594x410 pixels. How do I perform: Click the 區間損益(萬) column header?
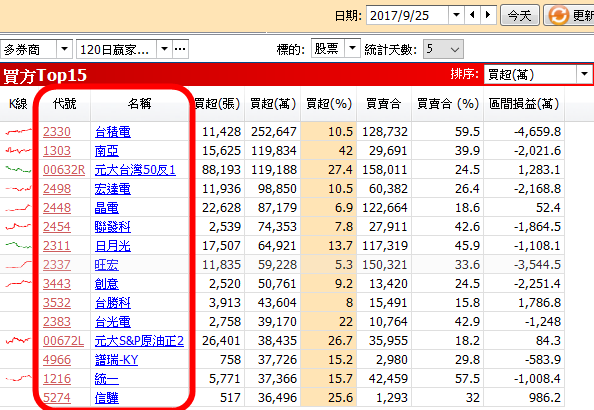click(x=524, y=103)
